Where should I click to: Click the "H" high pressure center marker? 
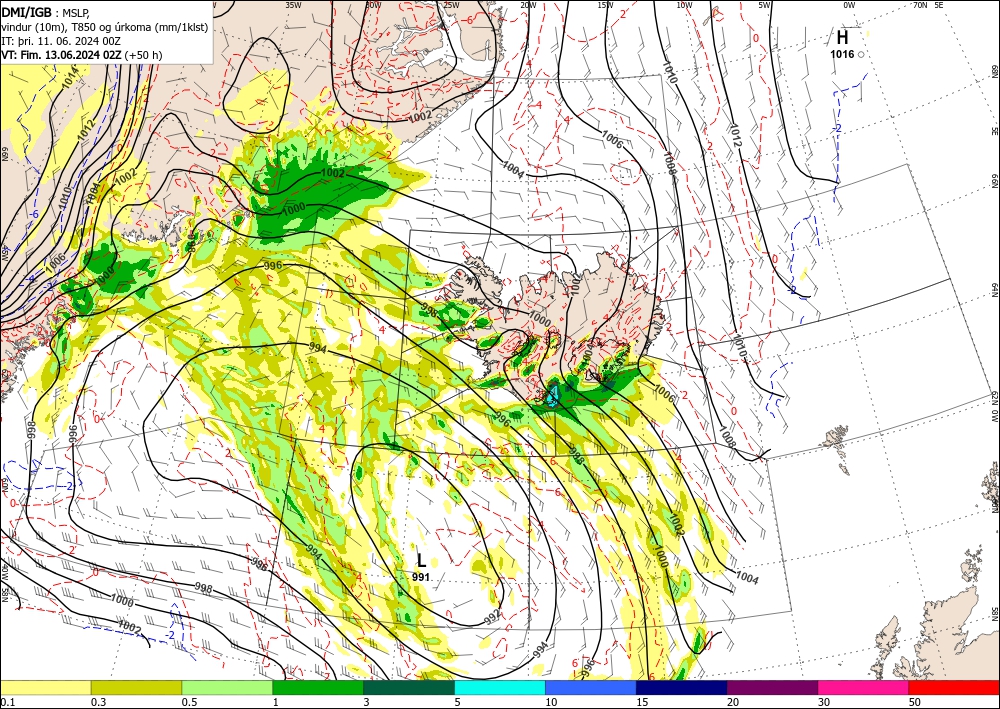[x=842, y=38]
